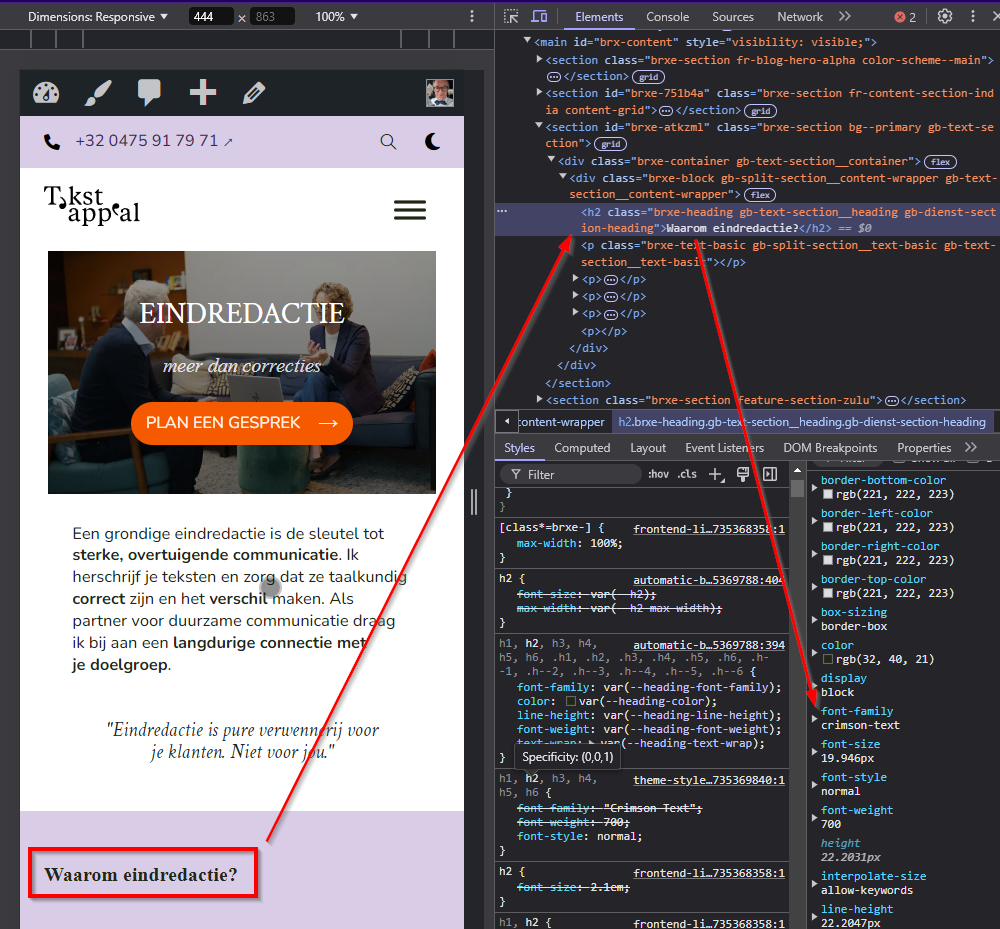Click the red error count badge
The image size is (1000, 929).
point(905,17)
